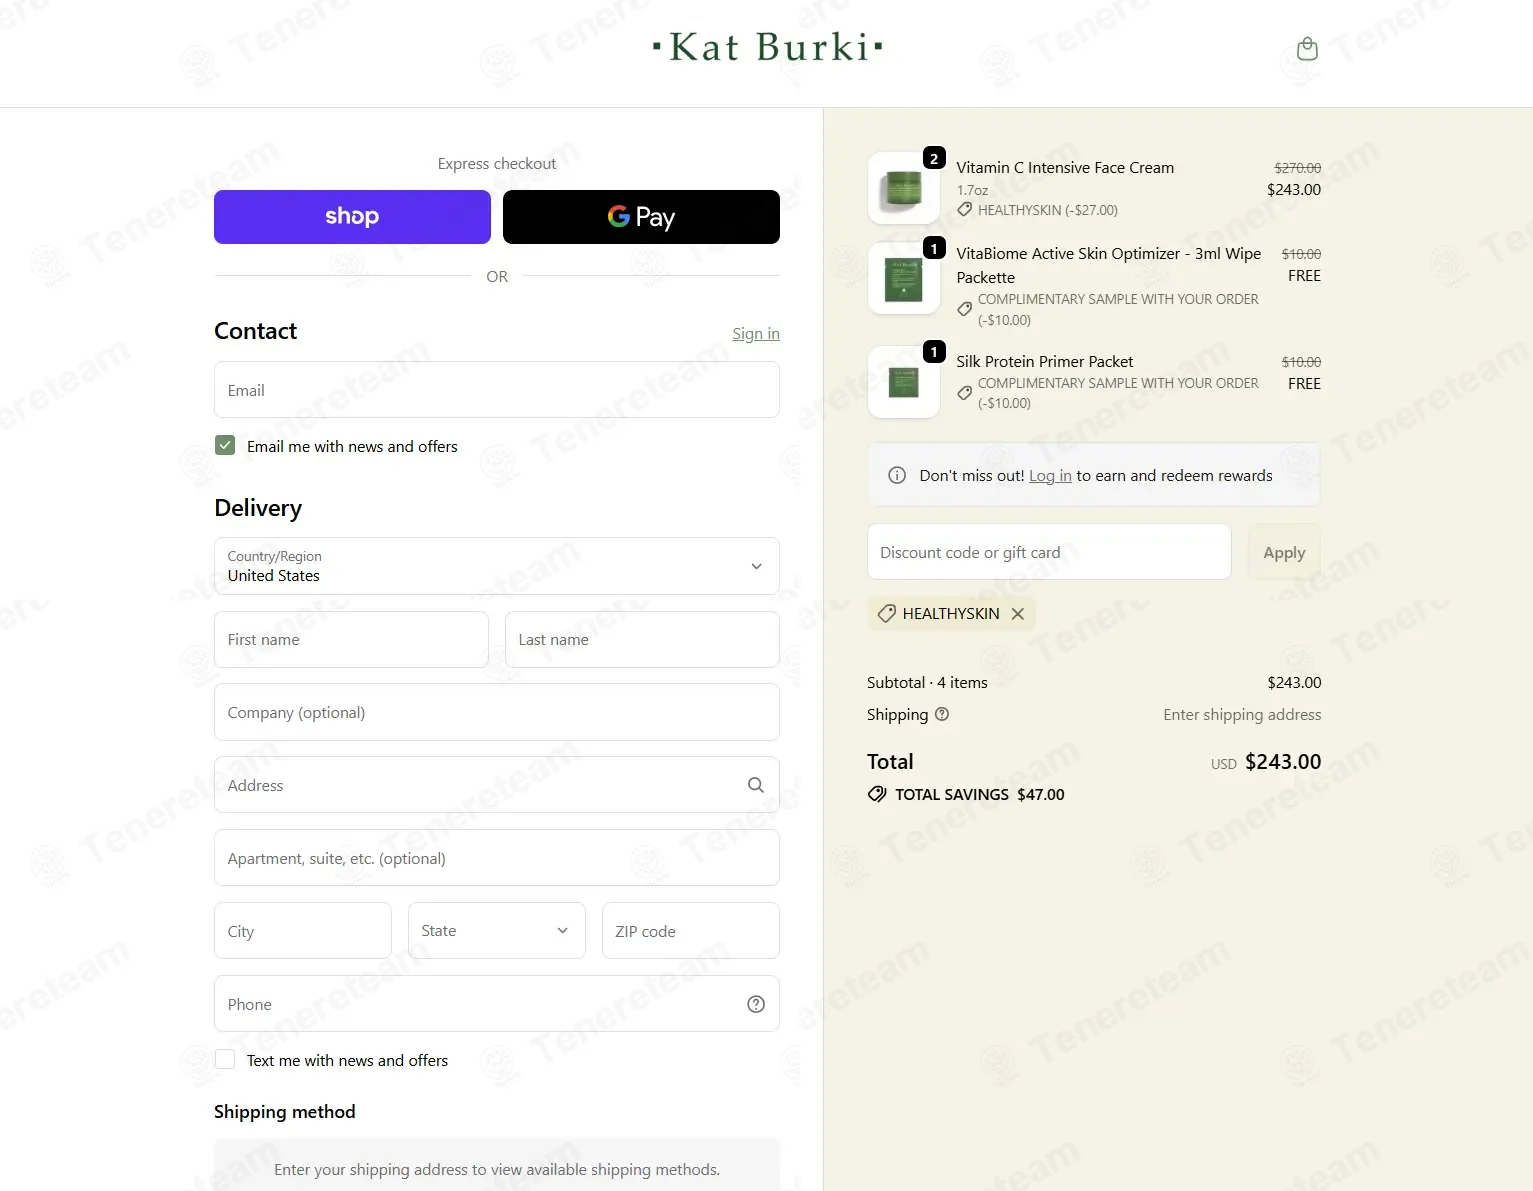The height and width of the screenshot is (1191, 1533).
Task: Open the shopping bag cart icon
Action: [x=1307, y=48]
